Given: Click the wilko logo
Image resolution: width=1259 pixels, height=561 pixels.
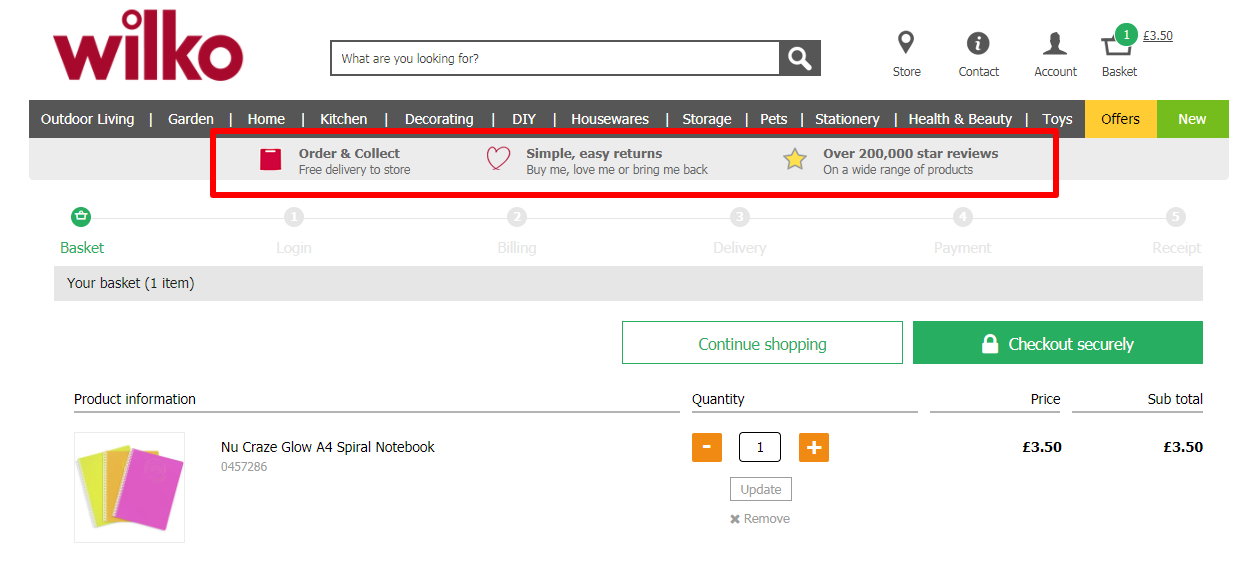Looking at the screenshot, I should [x=148, y=46].
